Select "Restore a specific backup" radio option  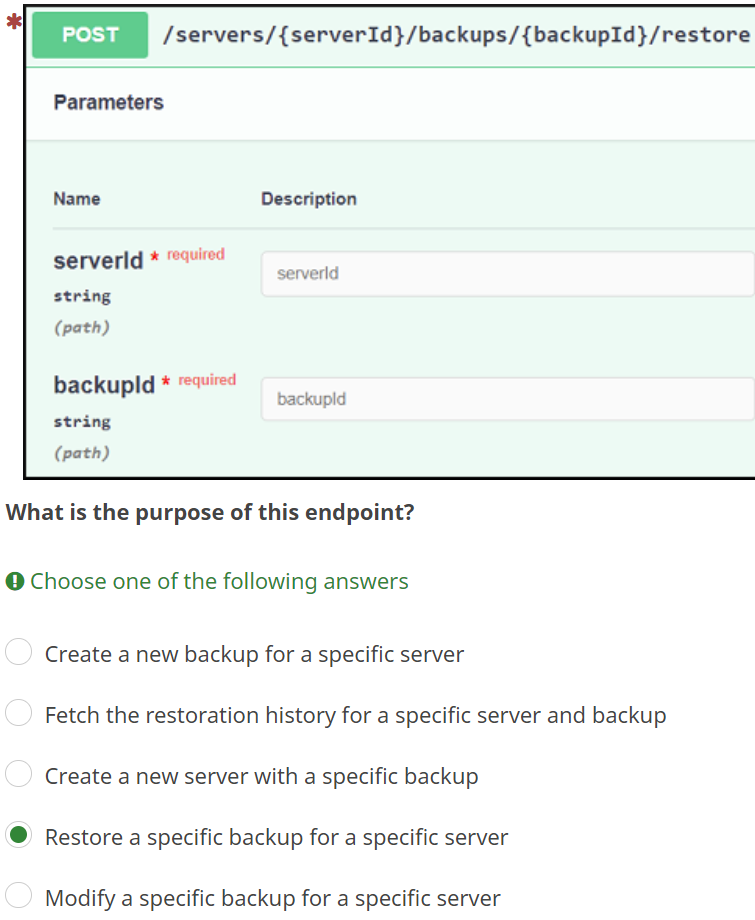pyautogui.click(x=19, y=836)
